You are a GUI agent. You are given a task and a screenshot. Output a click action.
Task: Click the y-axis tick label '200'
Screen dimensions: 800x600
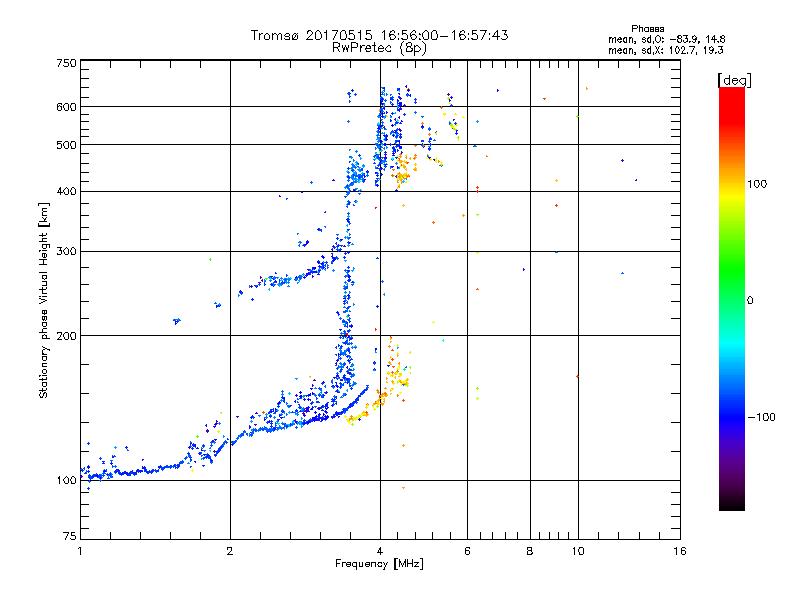click(x=66, y=336)
